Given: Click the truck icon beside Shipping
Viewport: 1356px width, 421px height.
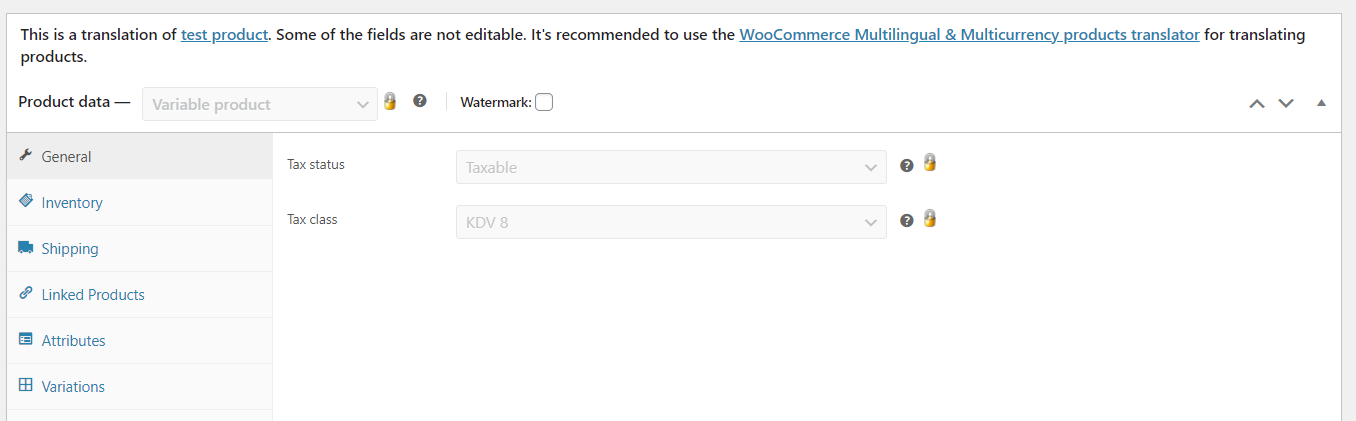Looking at the screenshot, I should (x=26, y=247).
